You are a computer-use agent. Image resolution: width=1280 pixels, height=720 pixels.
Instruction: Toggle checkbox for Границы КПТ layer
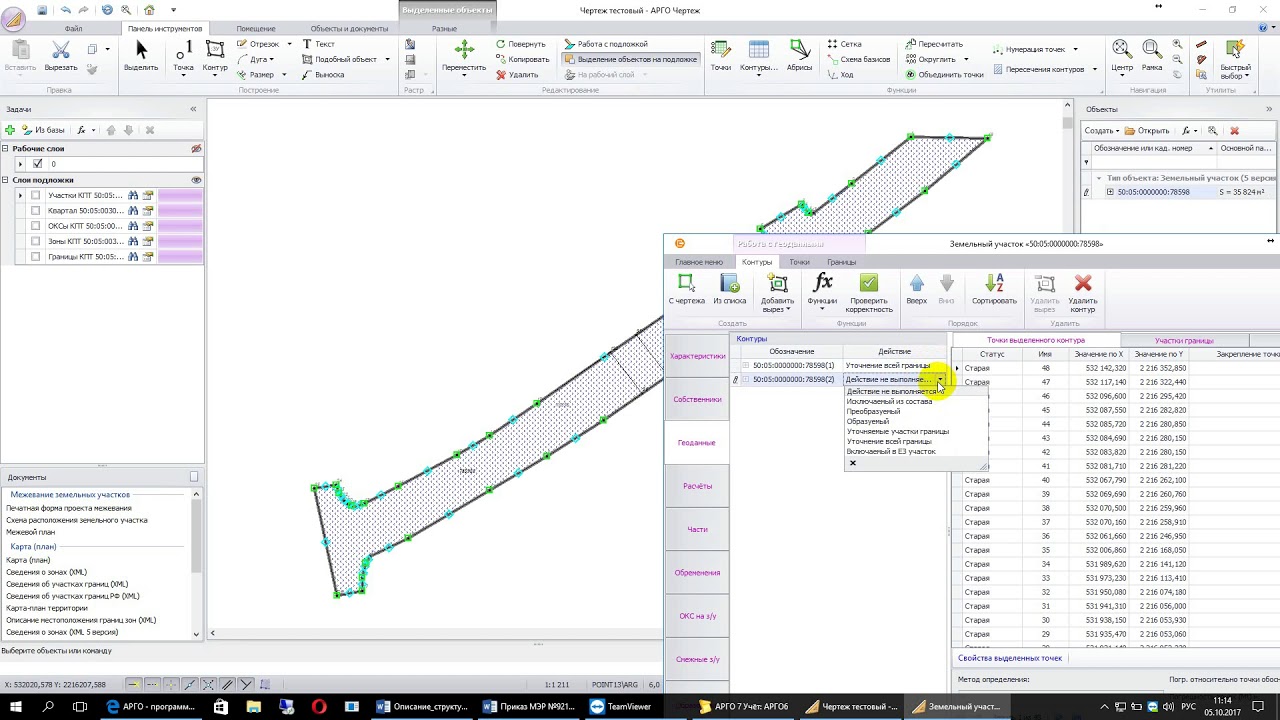36,257
